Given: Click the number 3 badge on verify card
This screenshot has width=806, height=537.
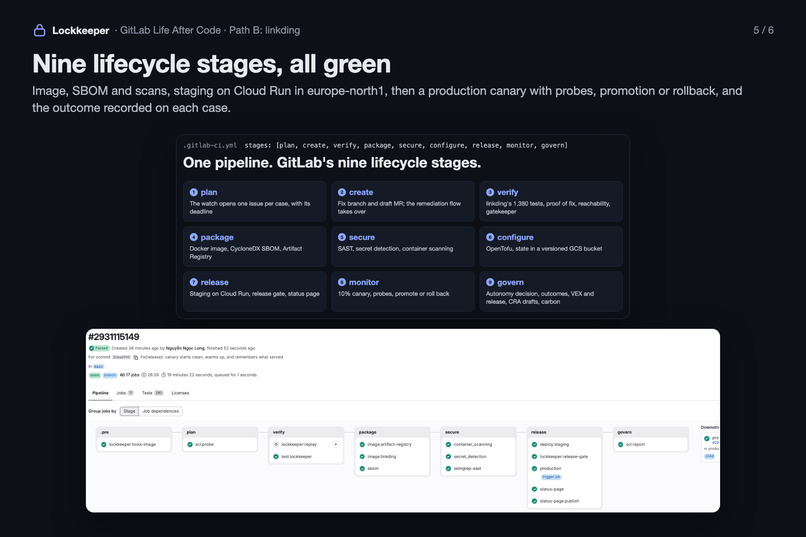Looking at the screenshot, I should 490,192.
